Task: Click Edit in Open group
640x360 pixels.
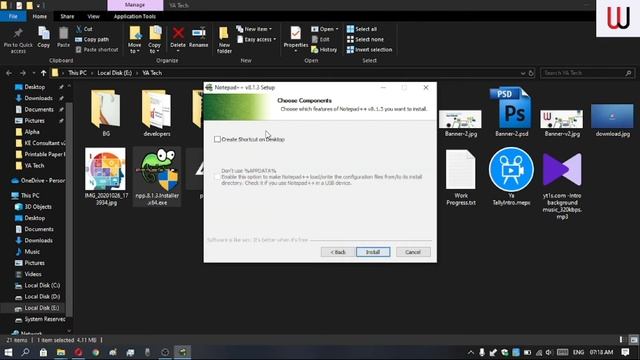Action: (x=321, y=39)
